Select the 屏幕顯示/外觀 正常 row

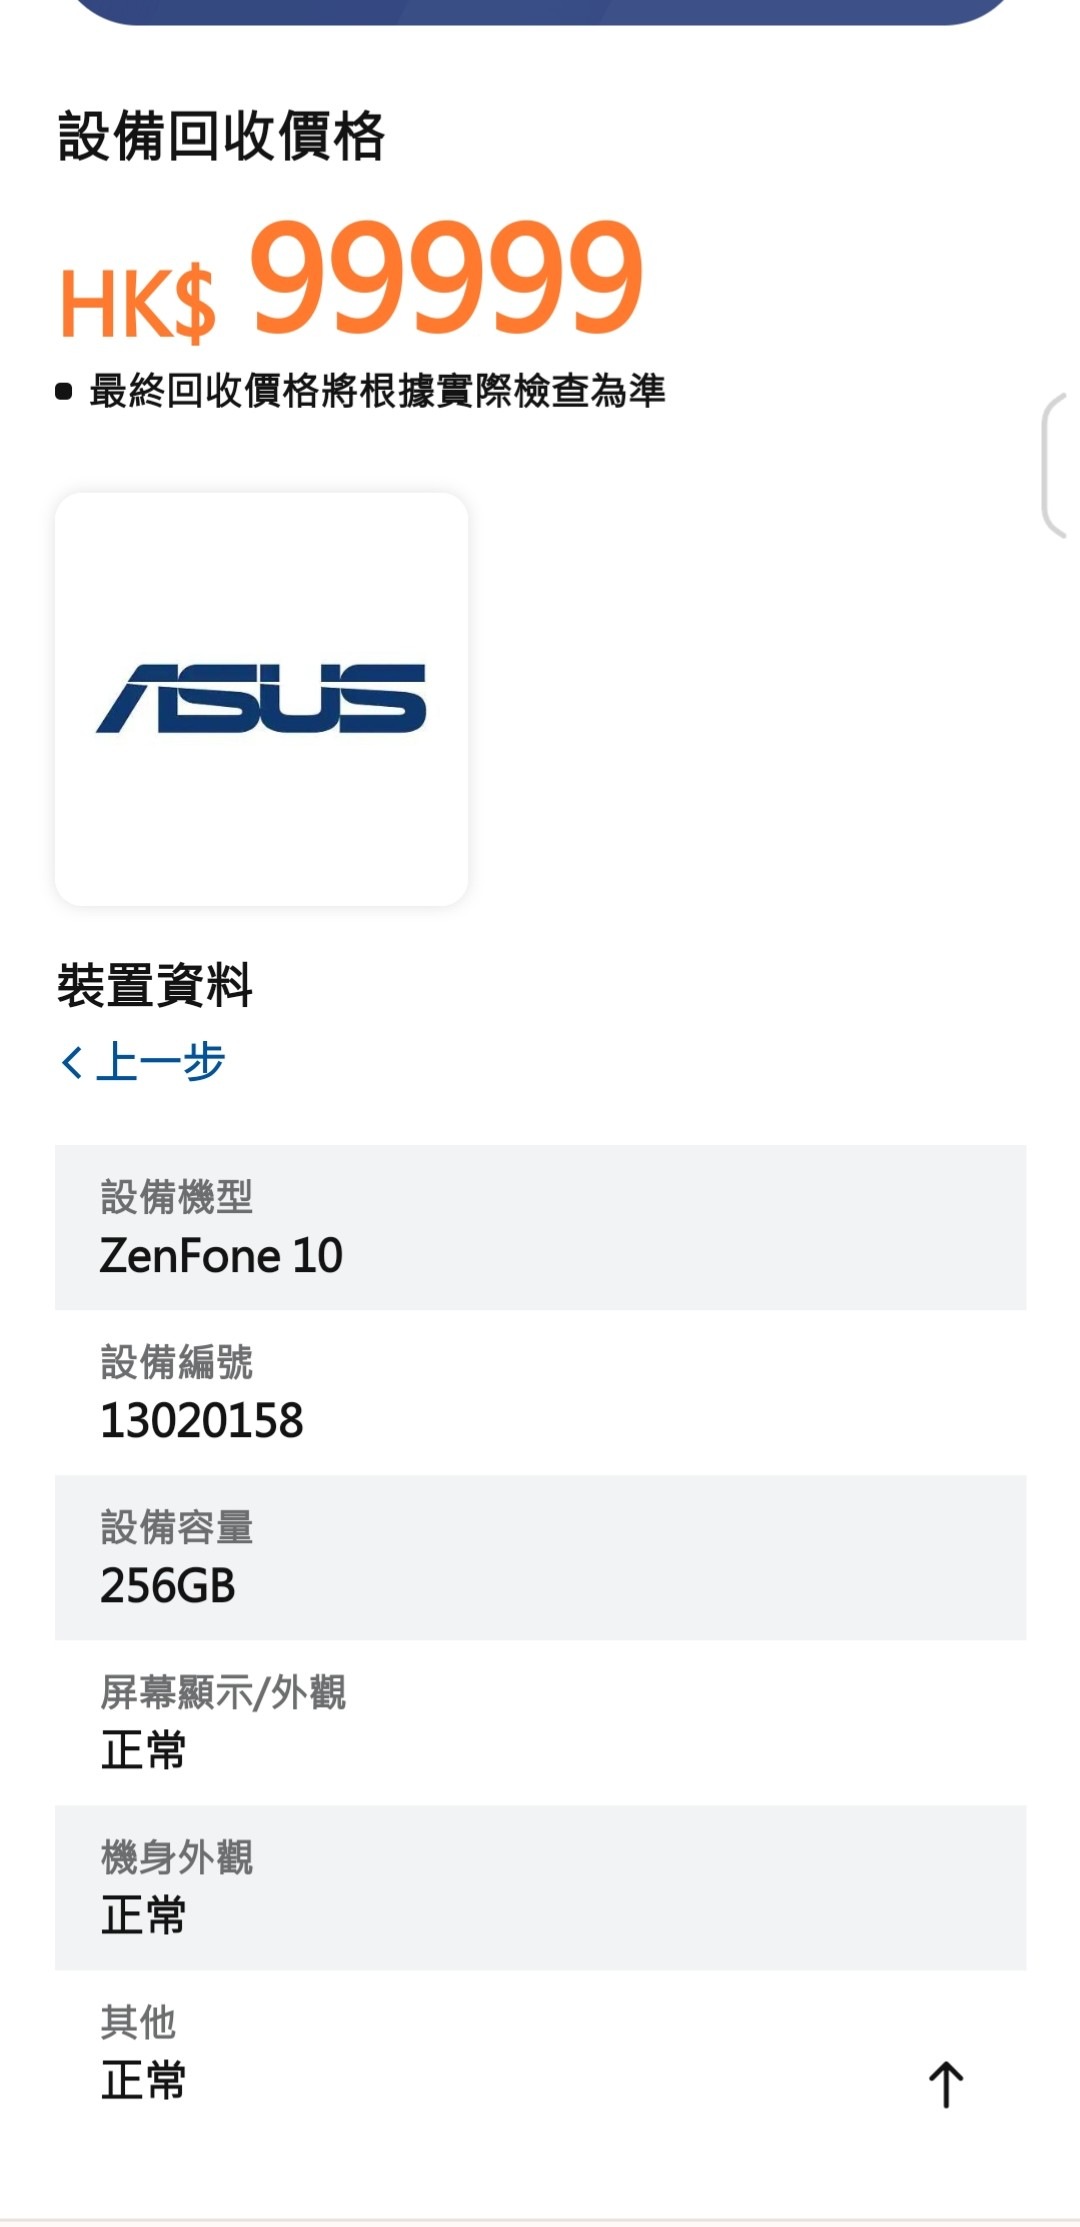click(540, 1722)
